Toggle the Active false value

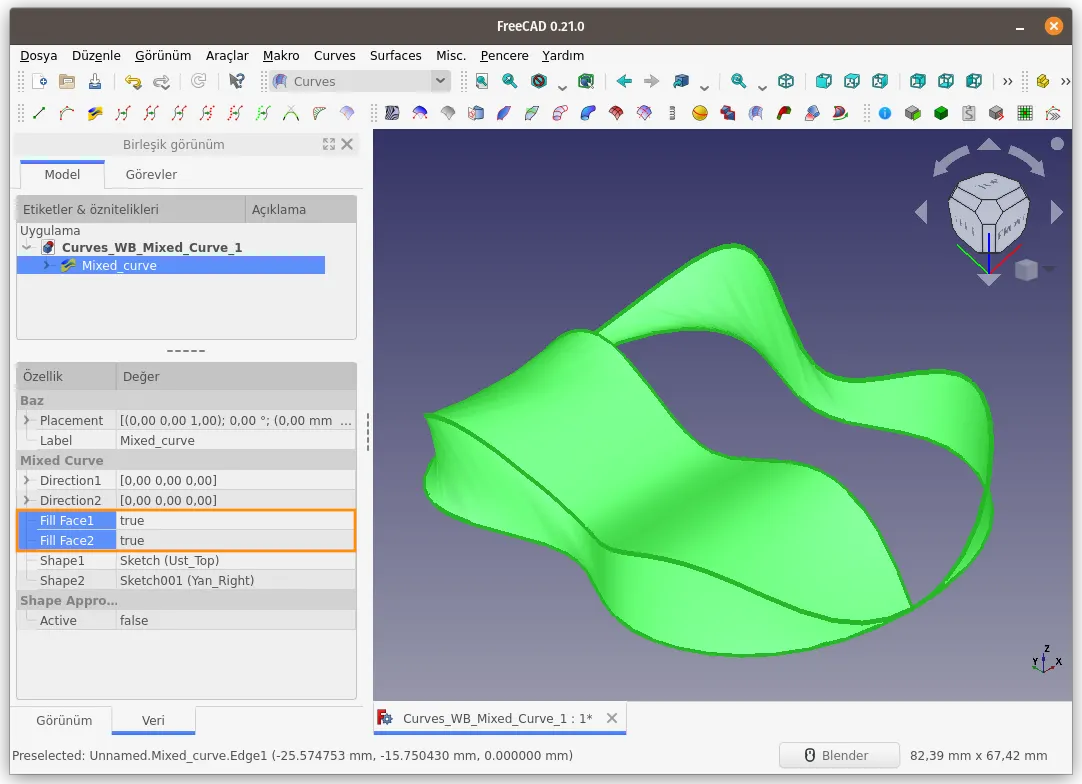pos(235,620)
